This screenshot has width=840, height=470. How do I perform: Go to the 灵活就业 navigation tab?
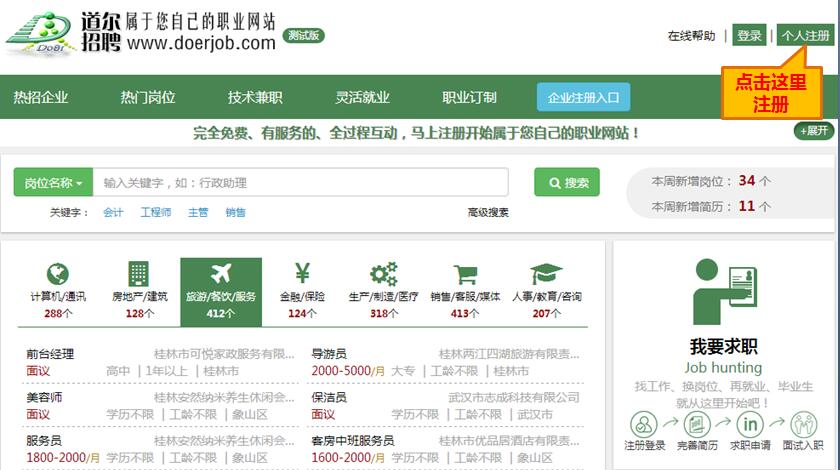(x=362, y=97)
